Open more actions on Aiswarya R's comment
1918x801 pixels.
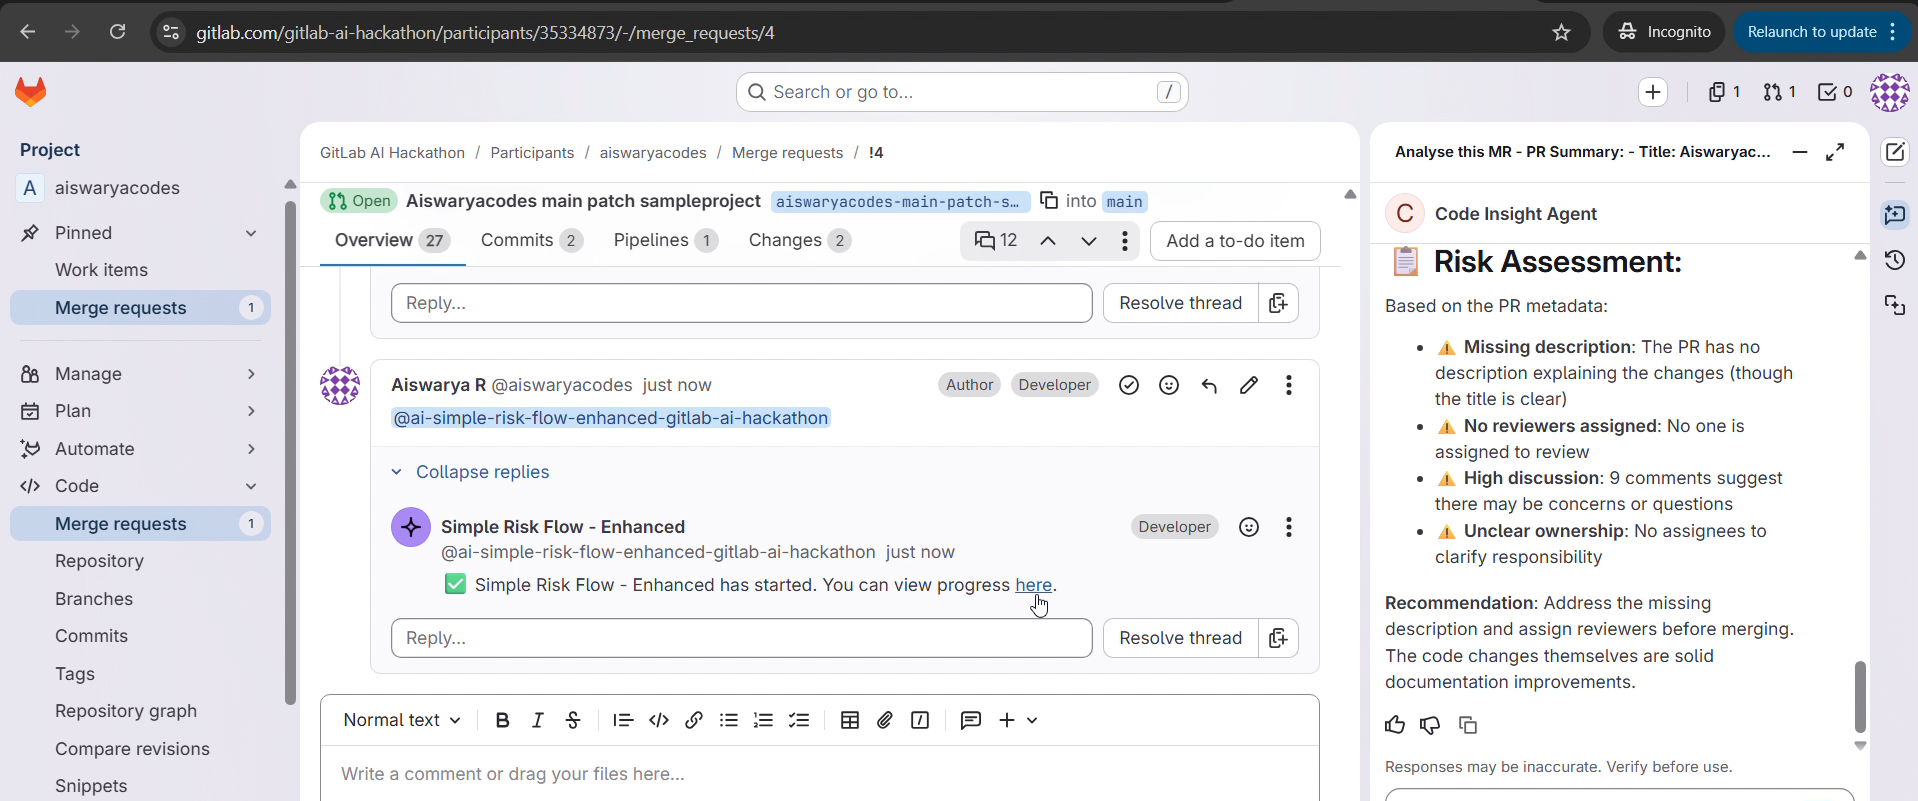pyautogui.click(x=1289, y=385)
